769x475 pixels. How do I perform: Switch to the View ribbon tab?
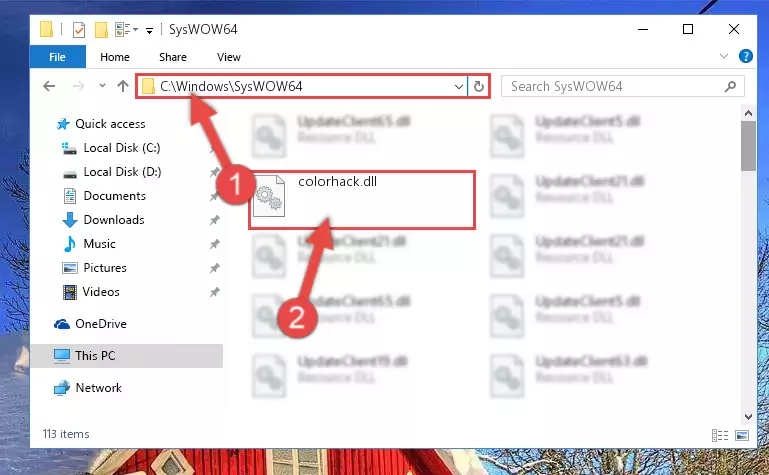pos(229,57)
